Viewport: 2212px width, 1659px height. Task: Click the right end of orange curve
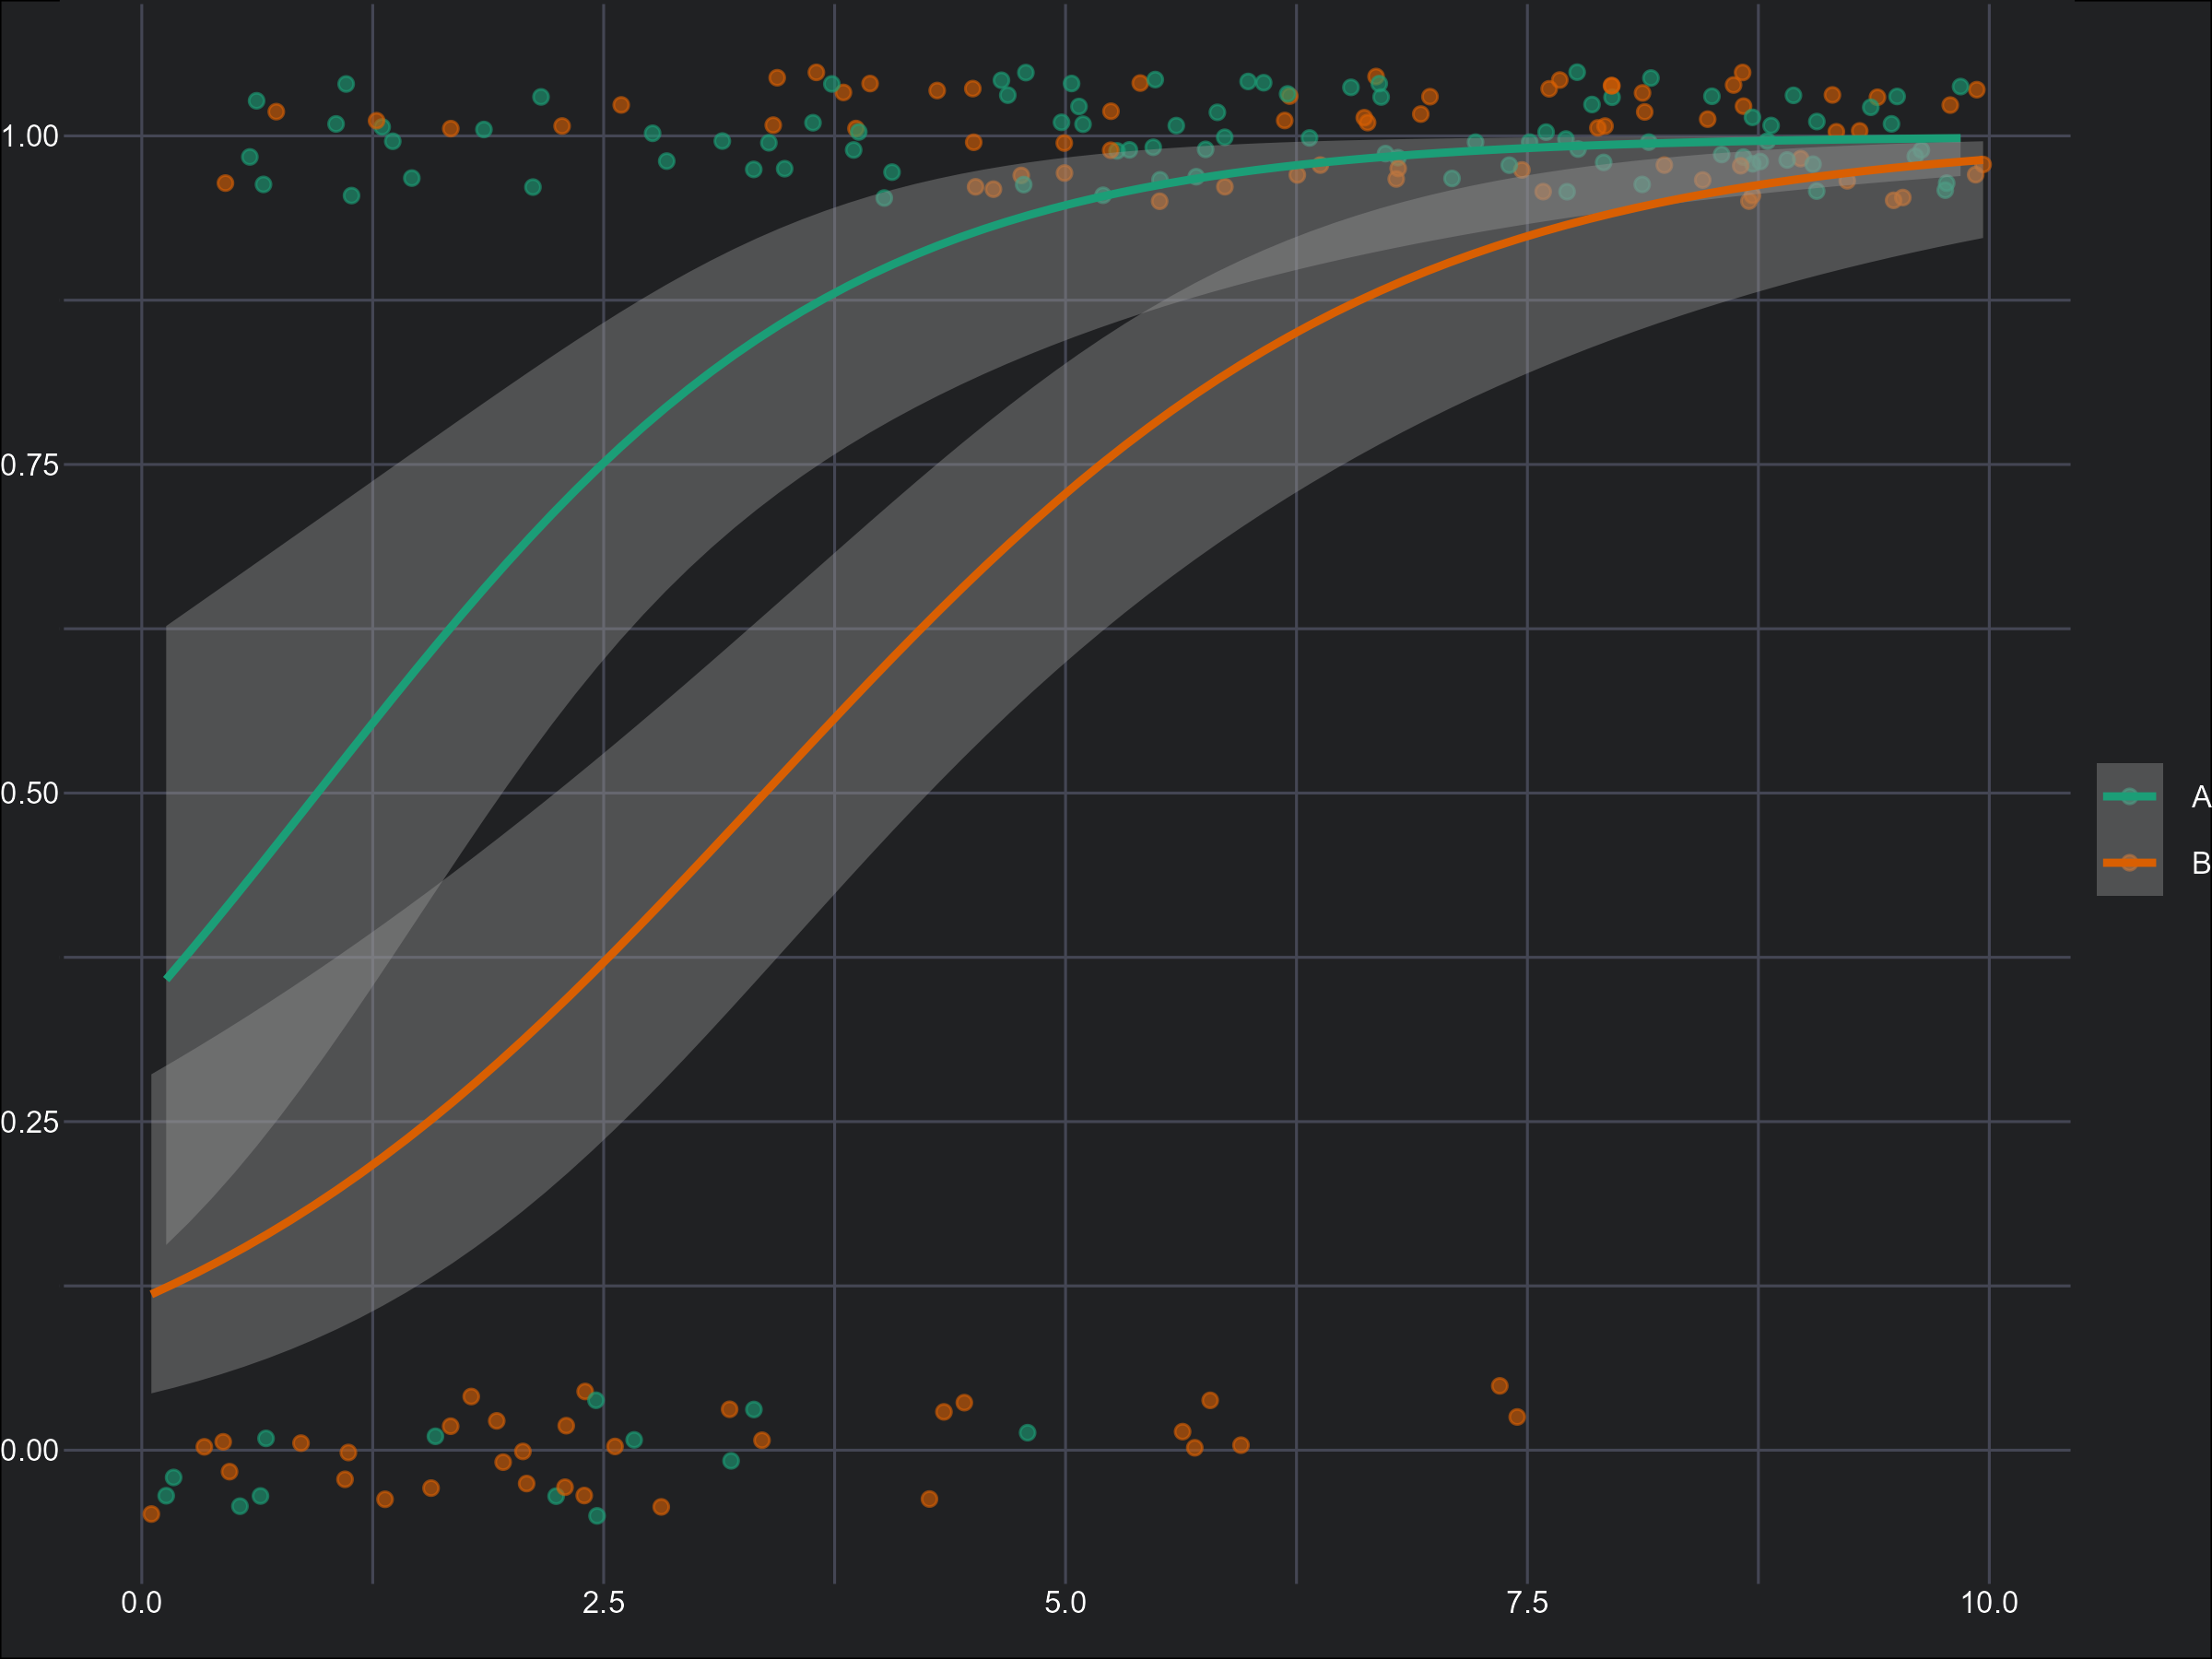(x=1982, y=160)
